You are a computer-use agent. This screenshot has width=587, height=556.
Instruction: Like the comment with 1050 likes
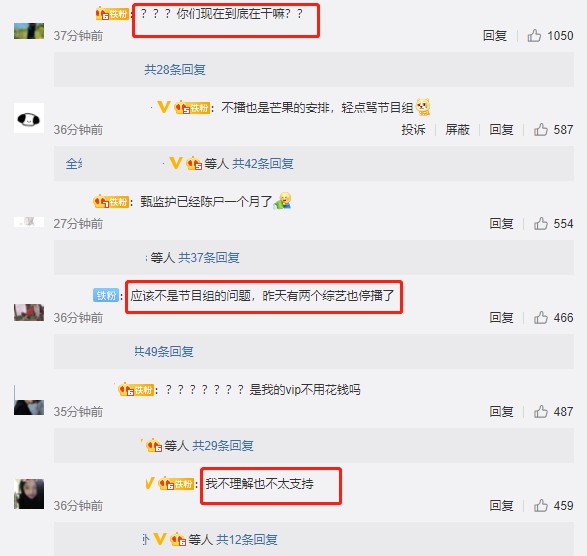[534, 36]
